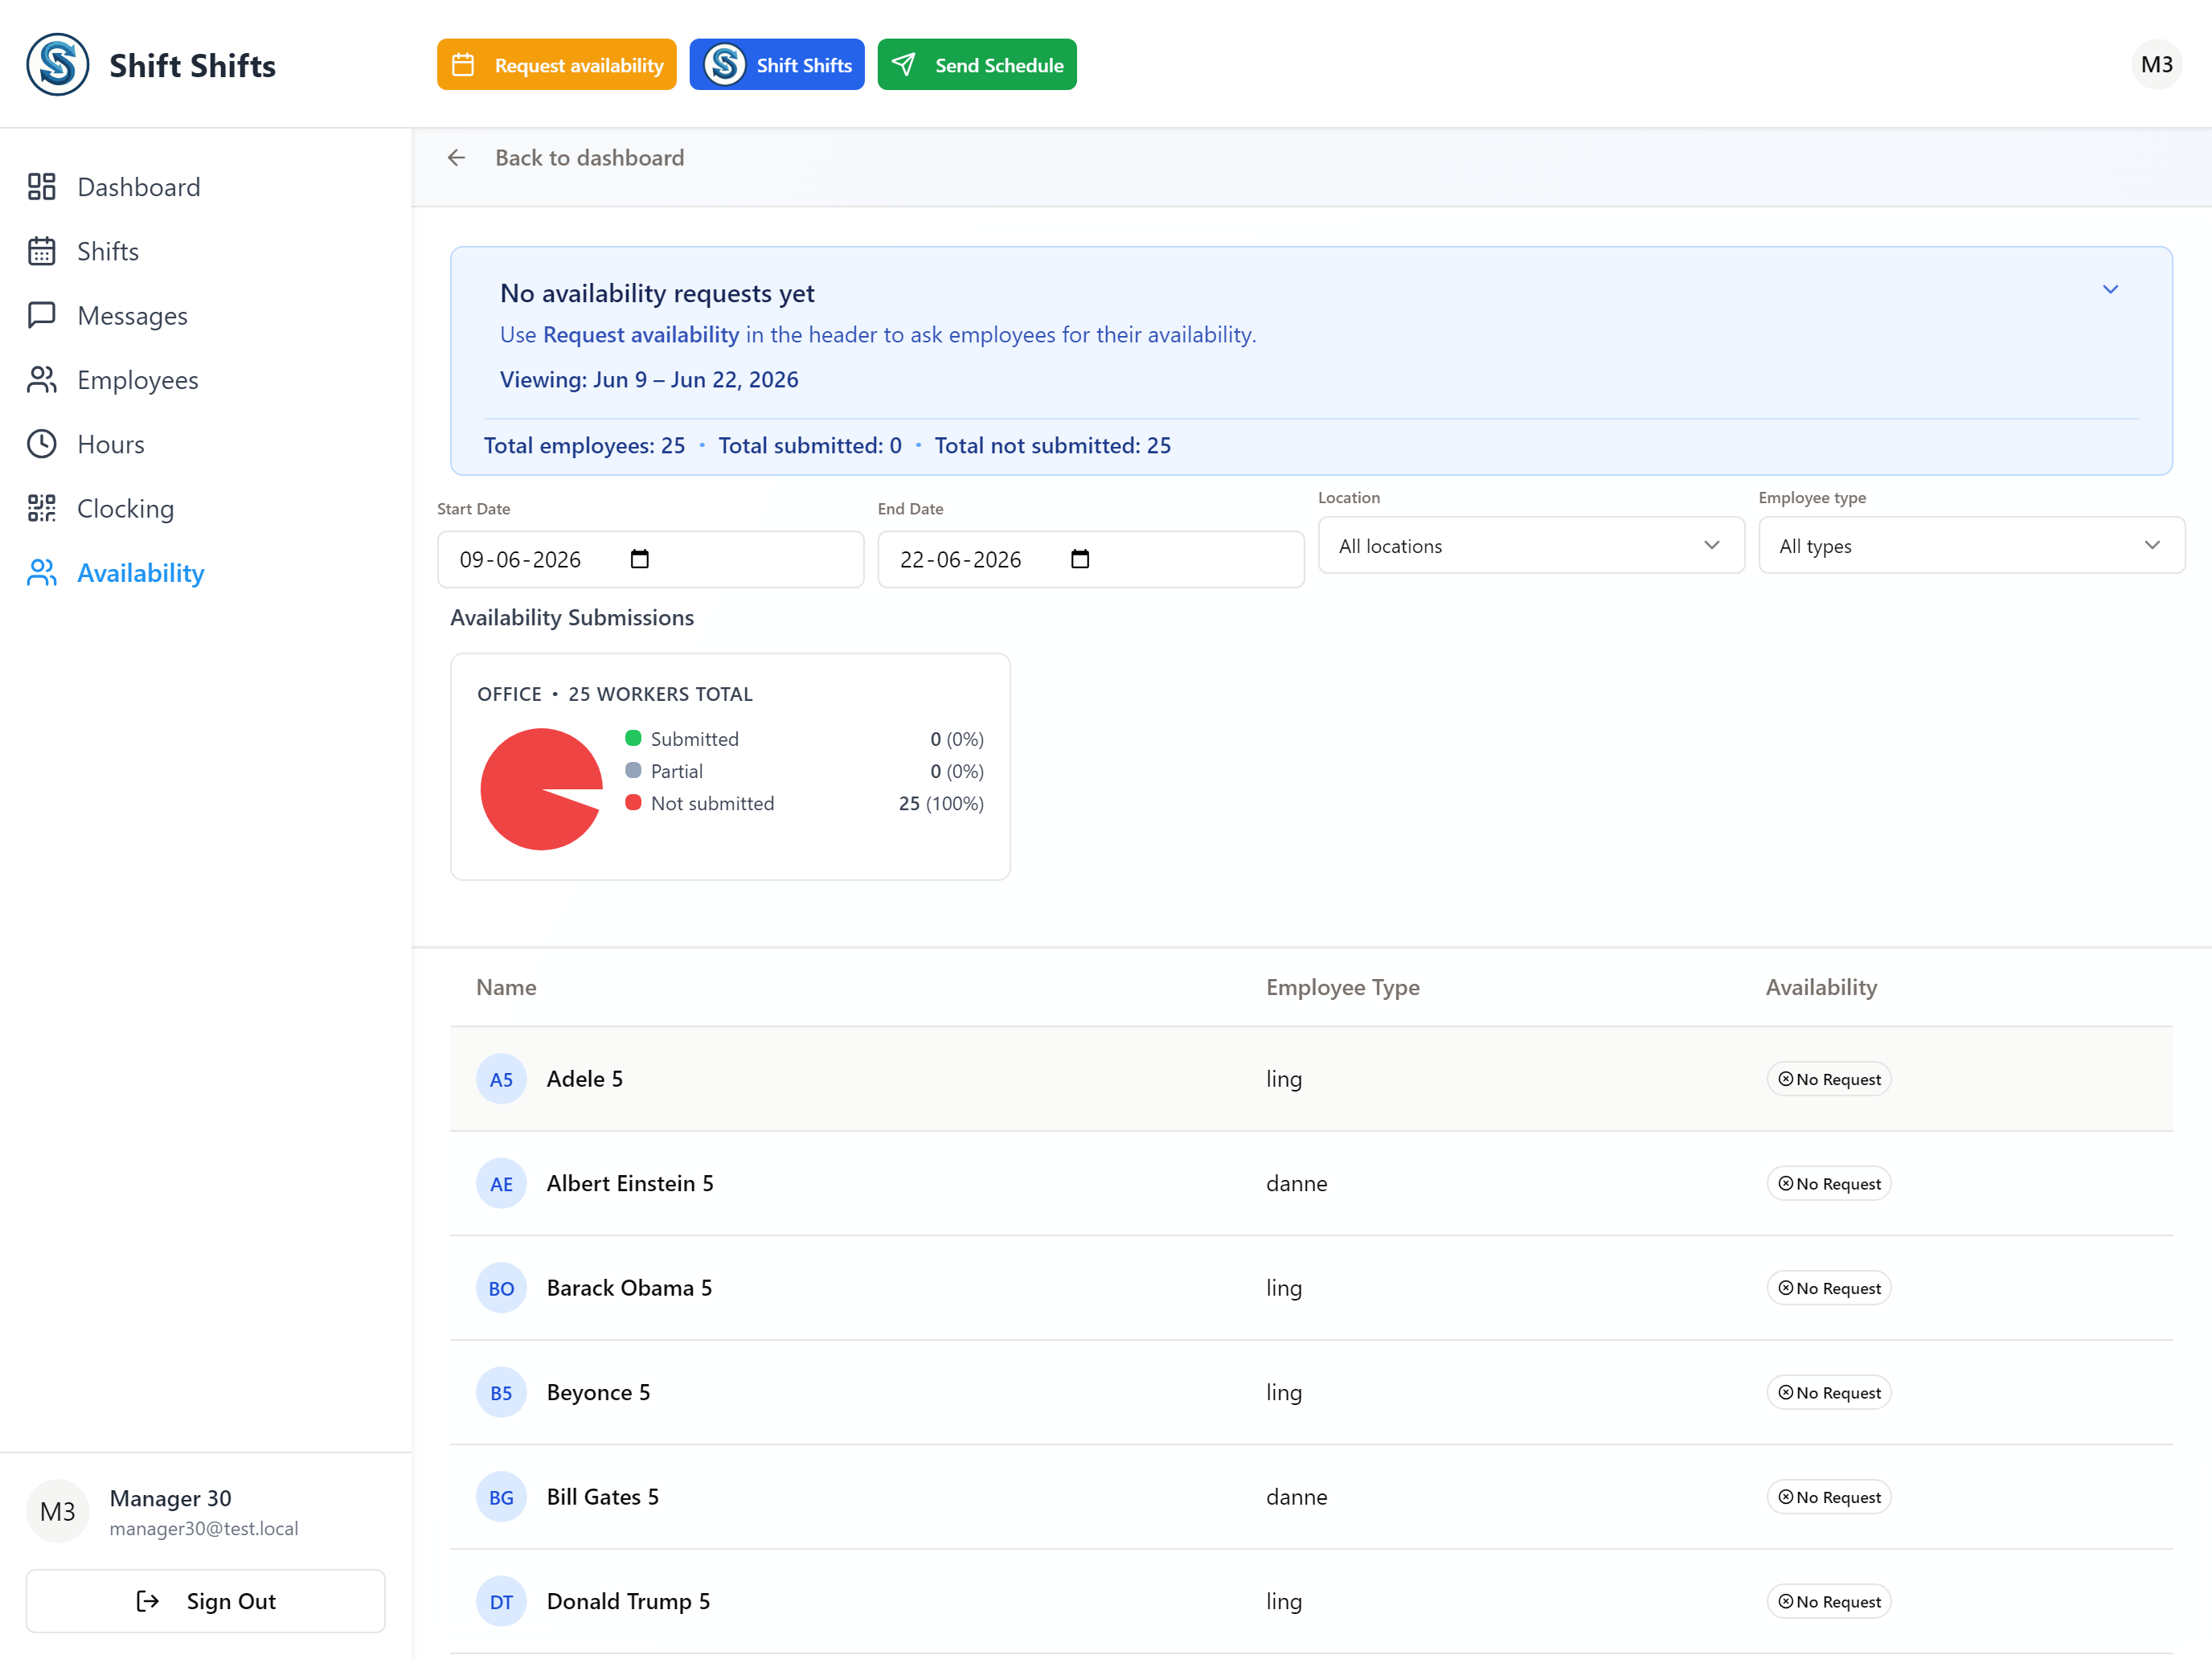Click the red pie chart
Viewport: 2212px width, 1659px height.
[x=541, y=789]
